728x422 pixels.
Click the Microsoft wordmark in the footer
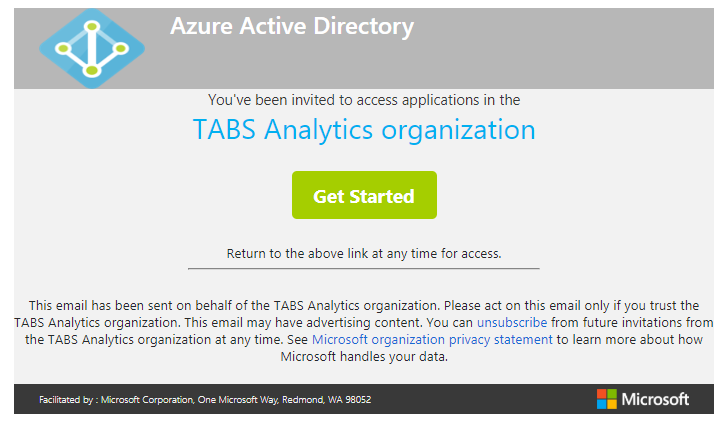tap(655, 400)
